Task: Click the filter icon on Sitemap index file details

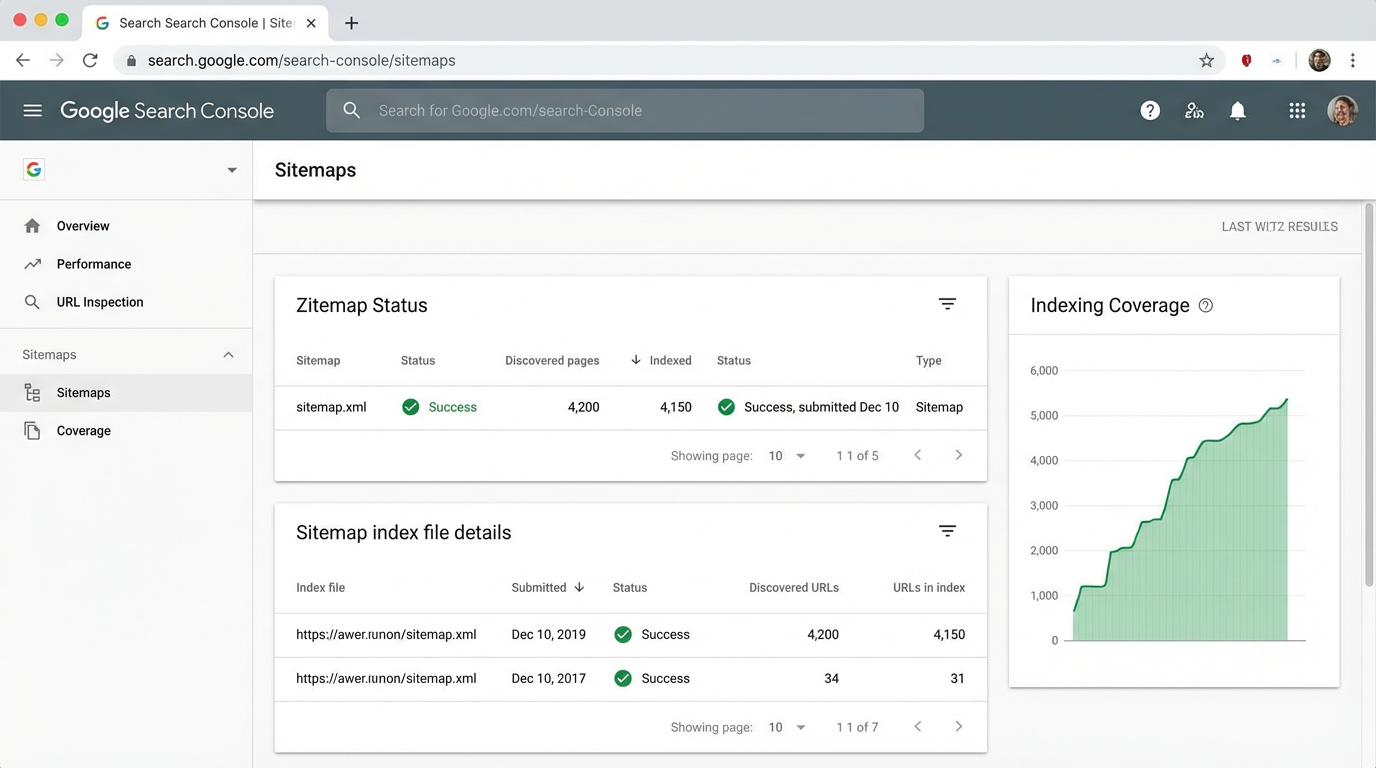Action: click(947, 530)
